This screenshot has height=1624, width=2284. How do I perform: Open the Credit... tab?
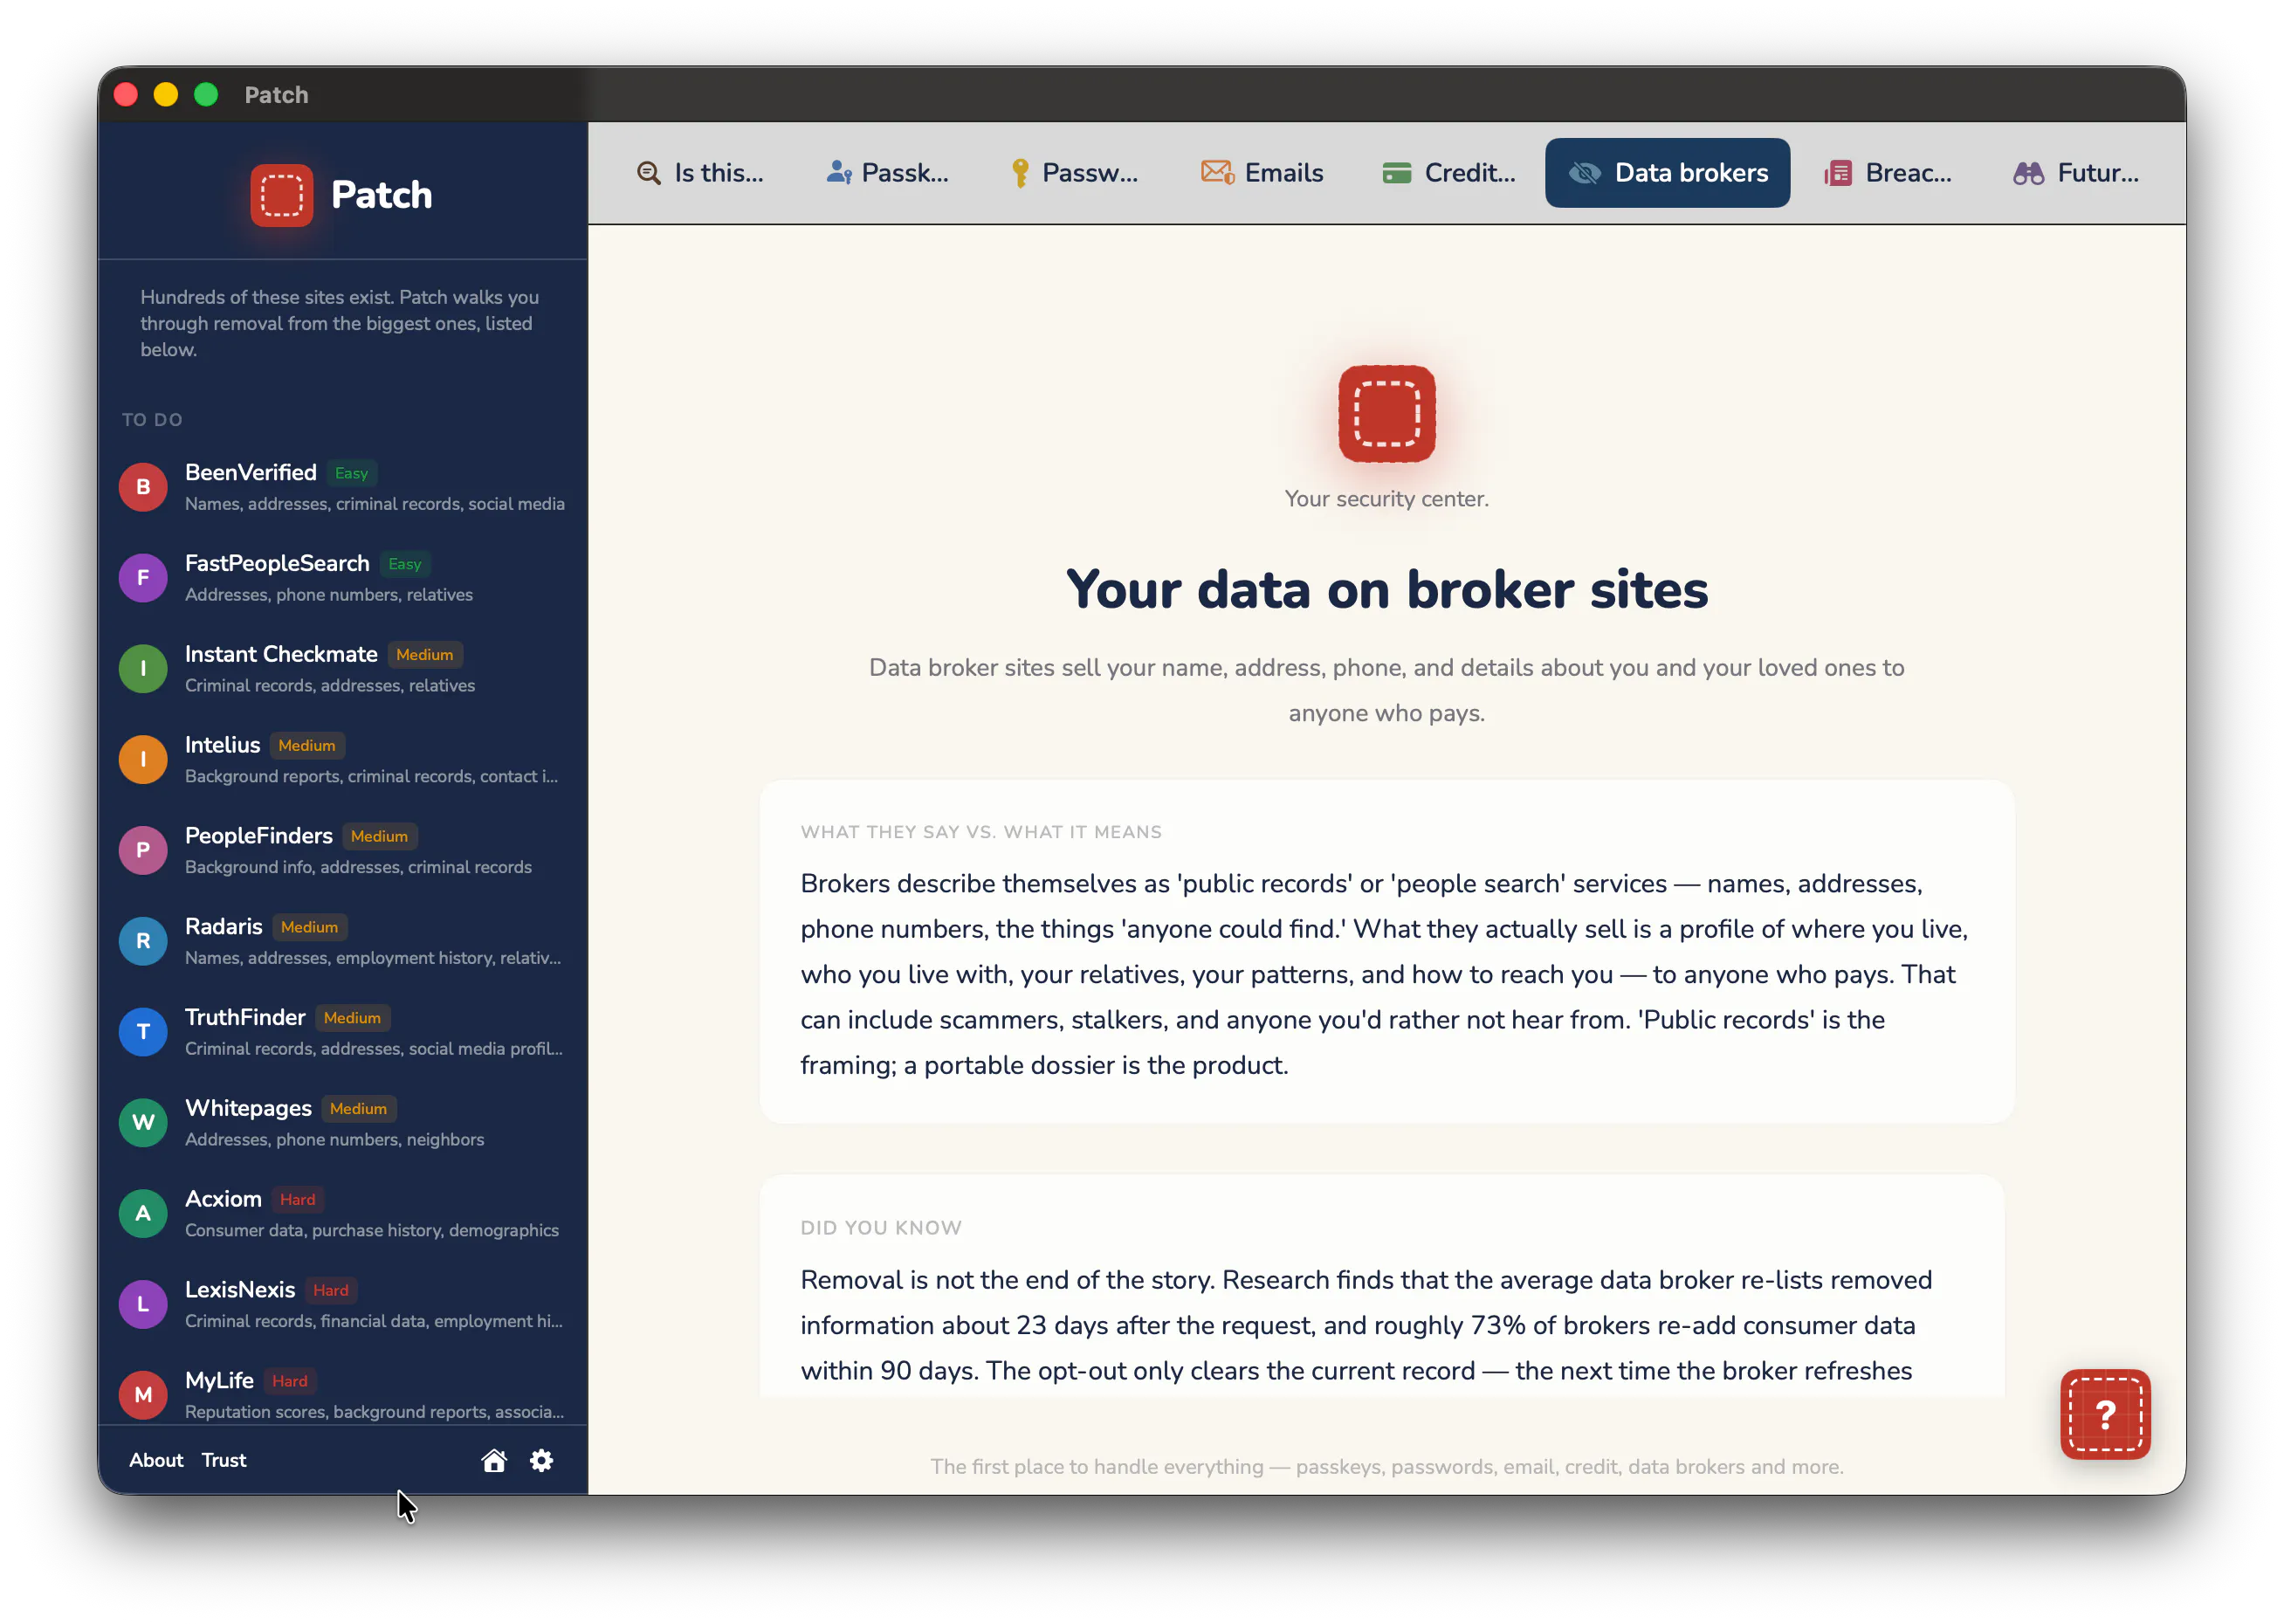click(1448, 173)
